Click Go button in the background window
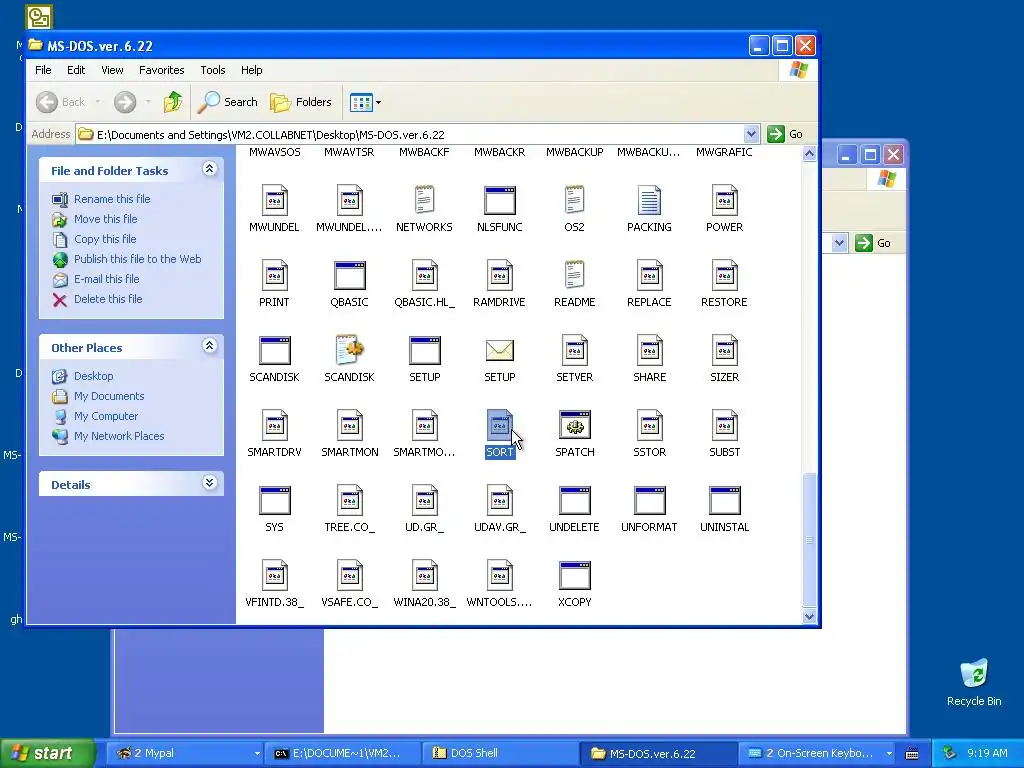 873,243
